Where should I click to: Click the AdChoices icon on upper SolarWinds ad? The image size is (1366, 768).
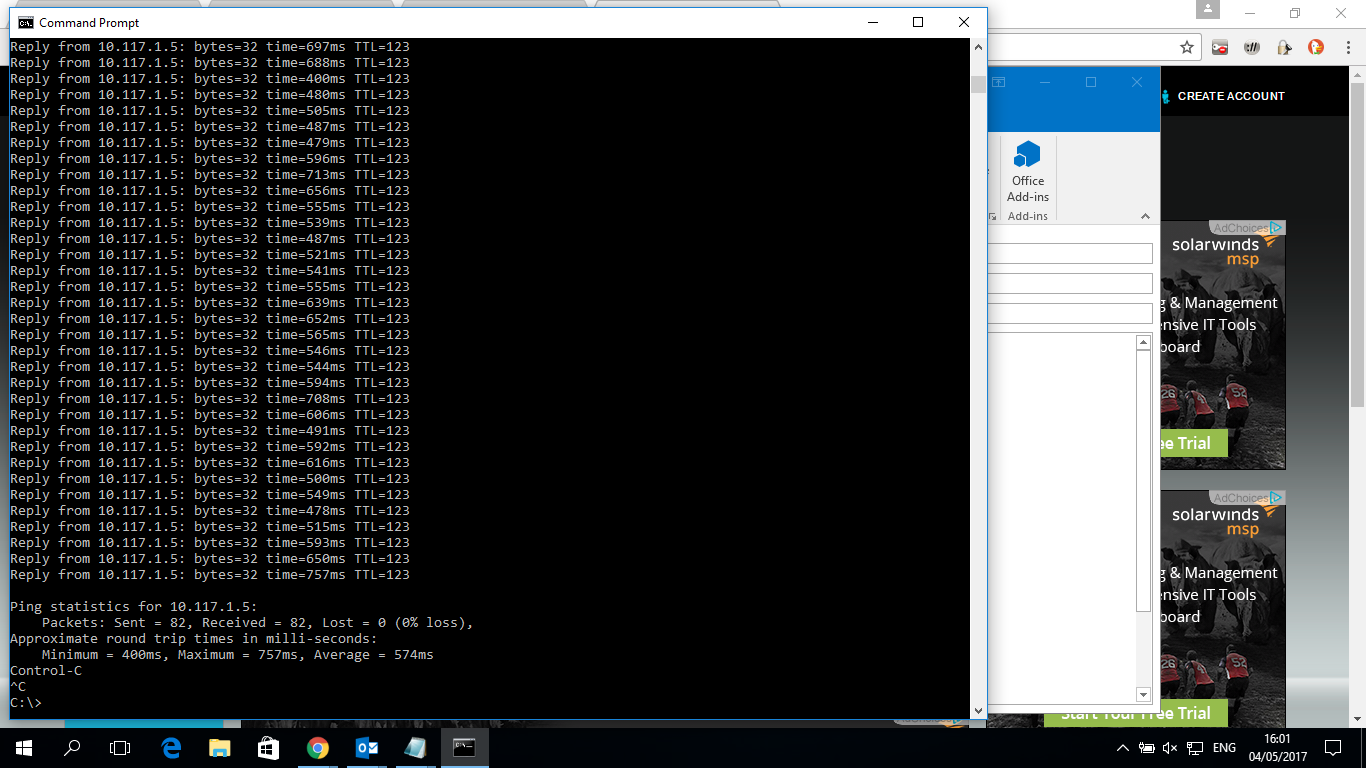(x=1276, y=228)
